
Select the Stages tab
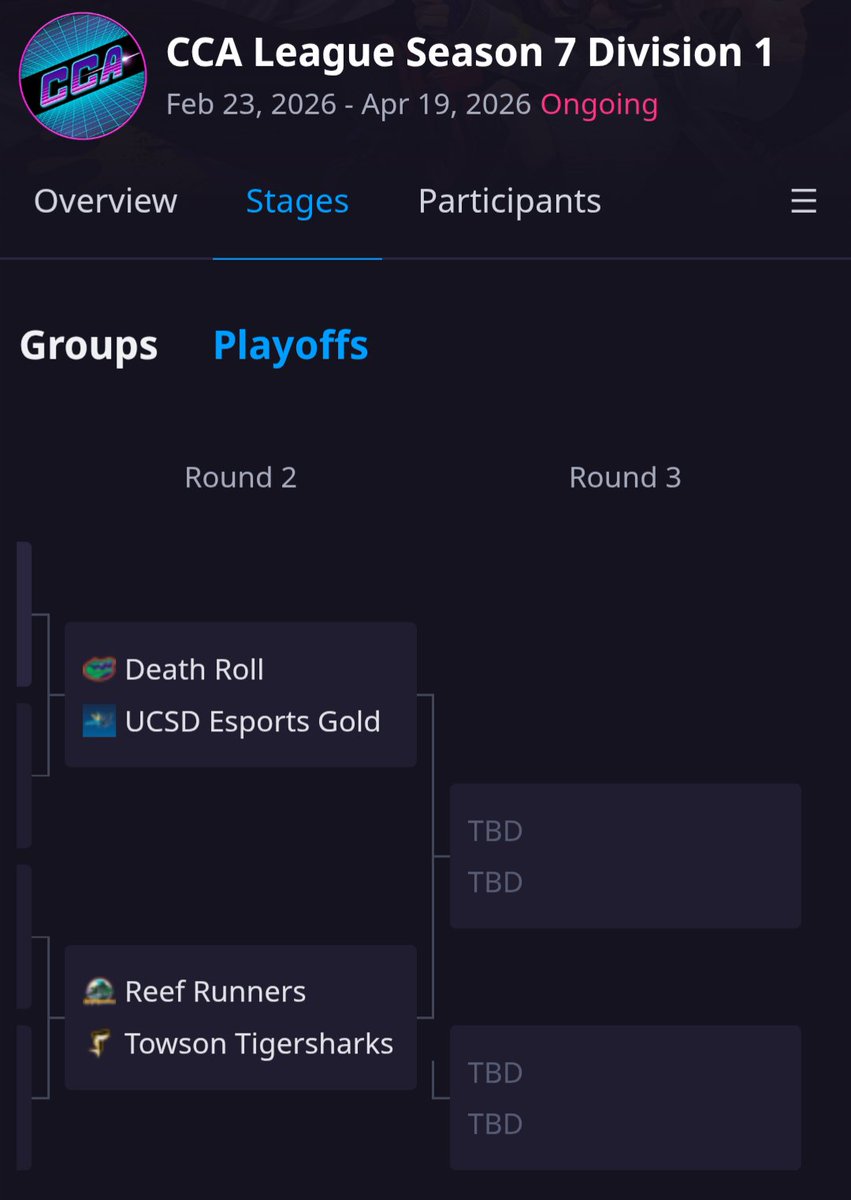tap(297, 201)
